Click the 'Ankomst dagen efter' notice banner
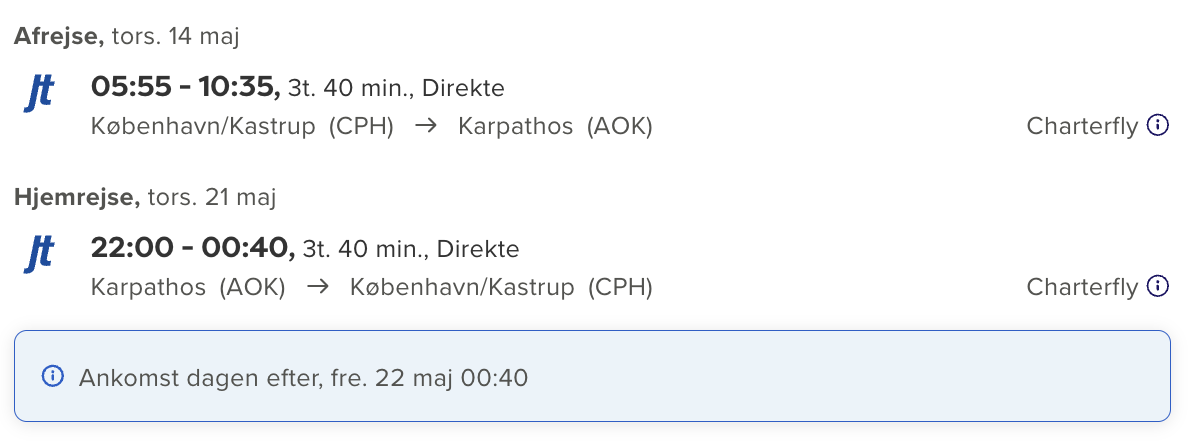Screen dimensions: 1188x442 [592, 377]
